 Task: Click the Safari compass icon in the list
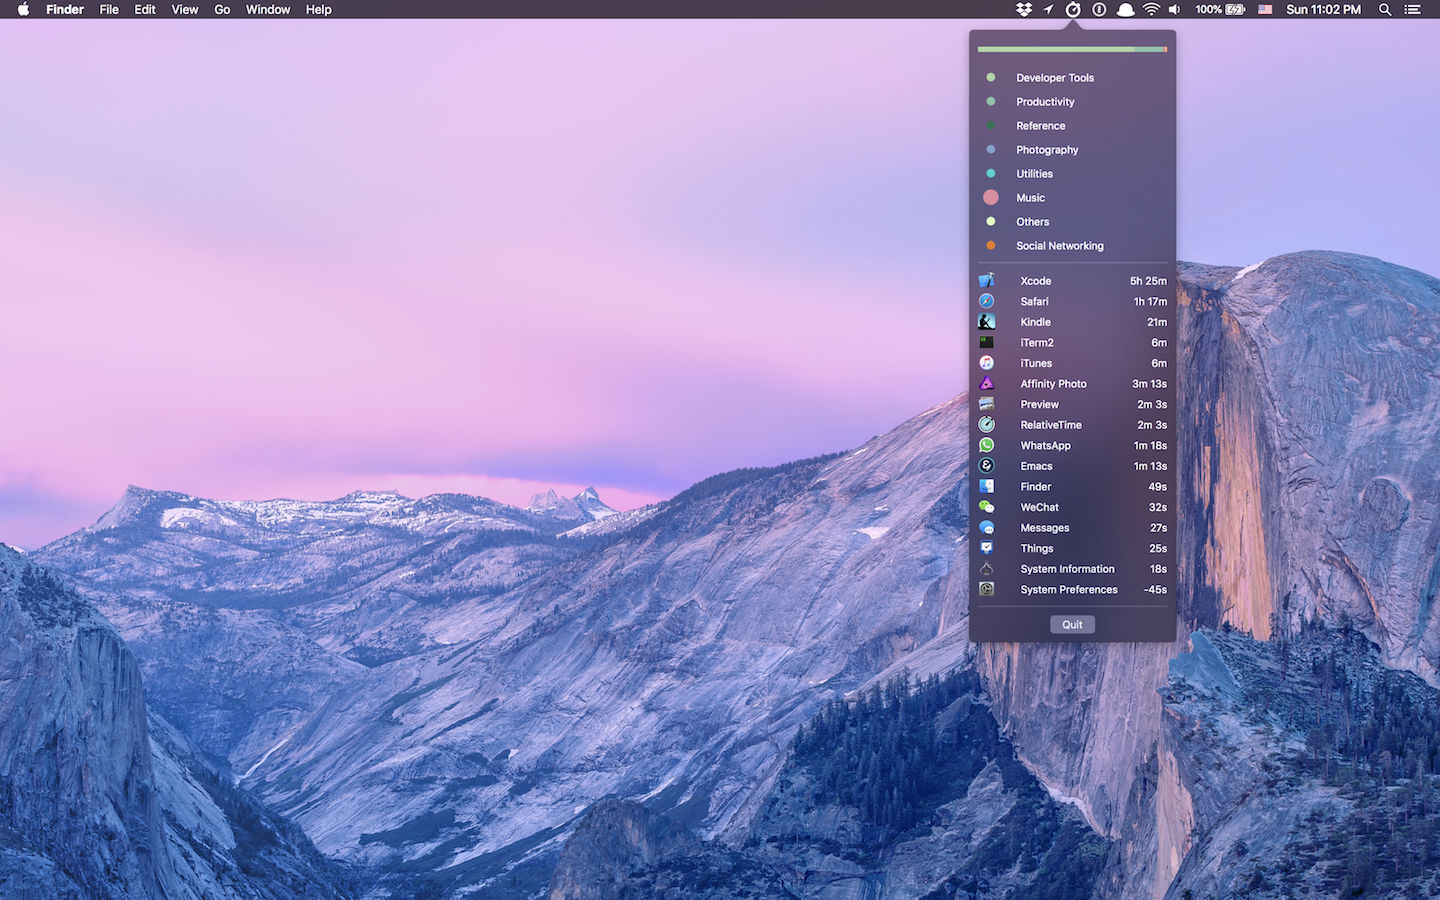pyautogui.click(x=986, y=301)
